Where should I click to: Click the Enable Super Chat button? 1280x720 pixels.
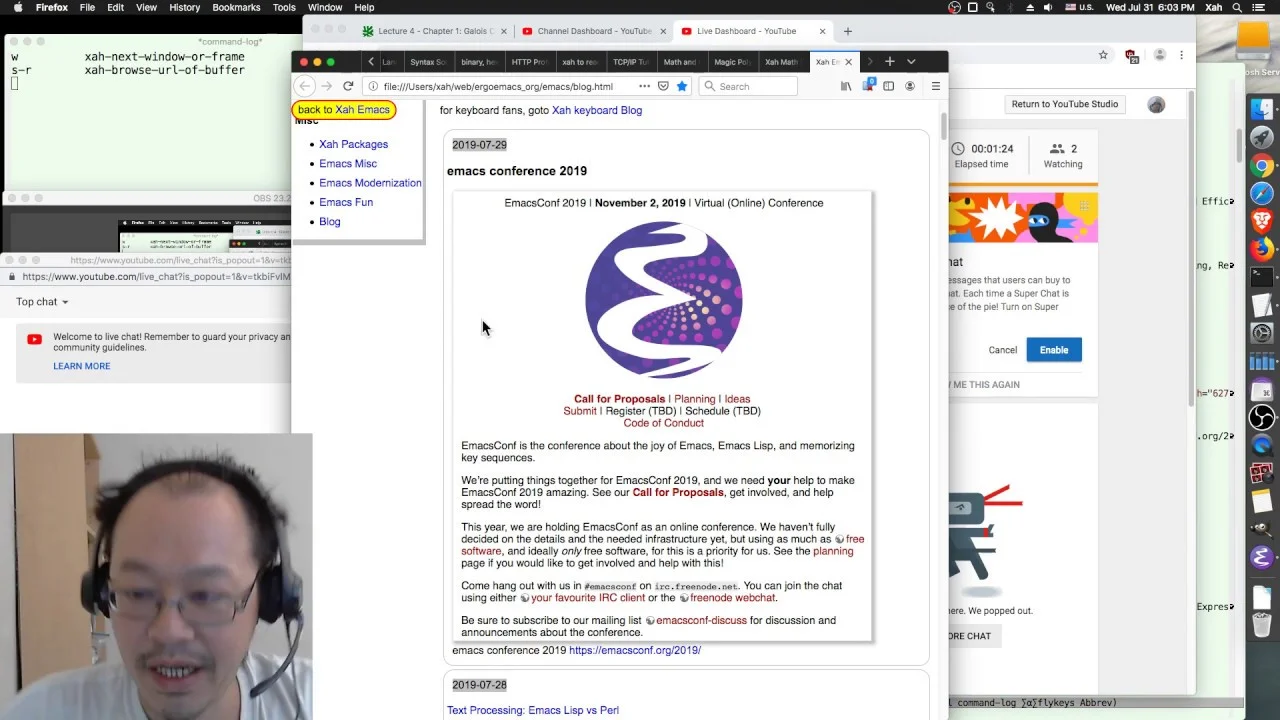click(1054, 350)
